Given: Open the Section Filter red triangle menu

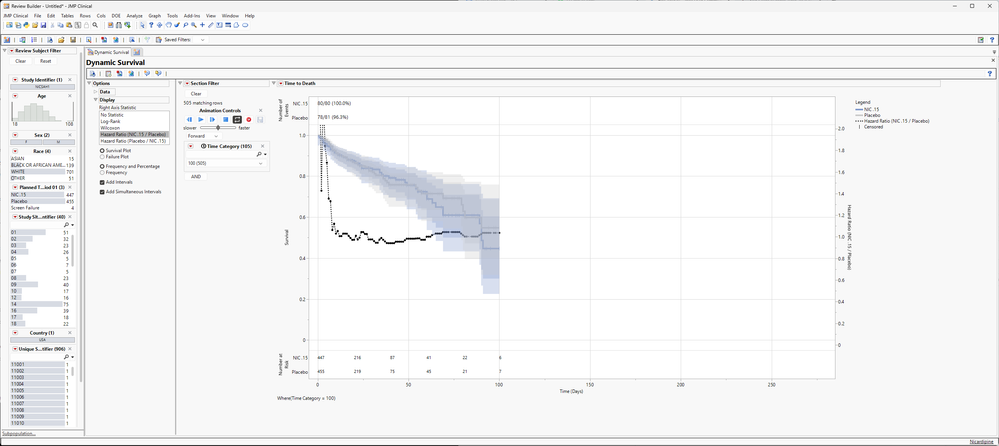Looking at the screenshot, I should 187,83.
